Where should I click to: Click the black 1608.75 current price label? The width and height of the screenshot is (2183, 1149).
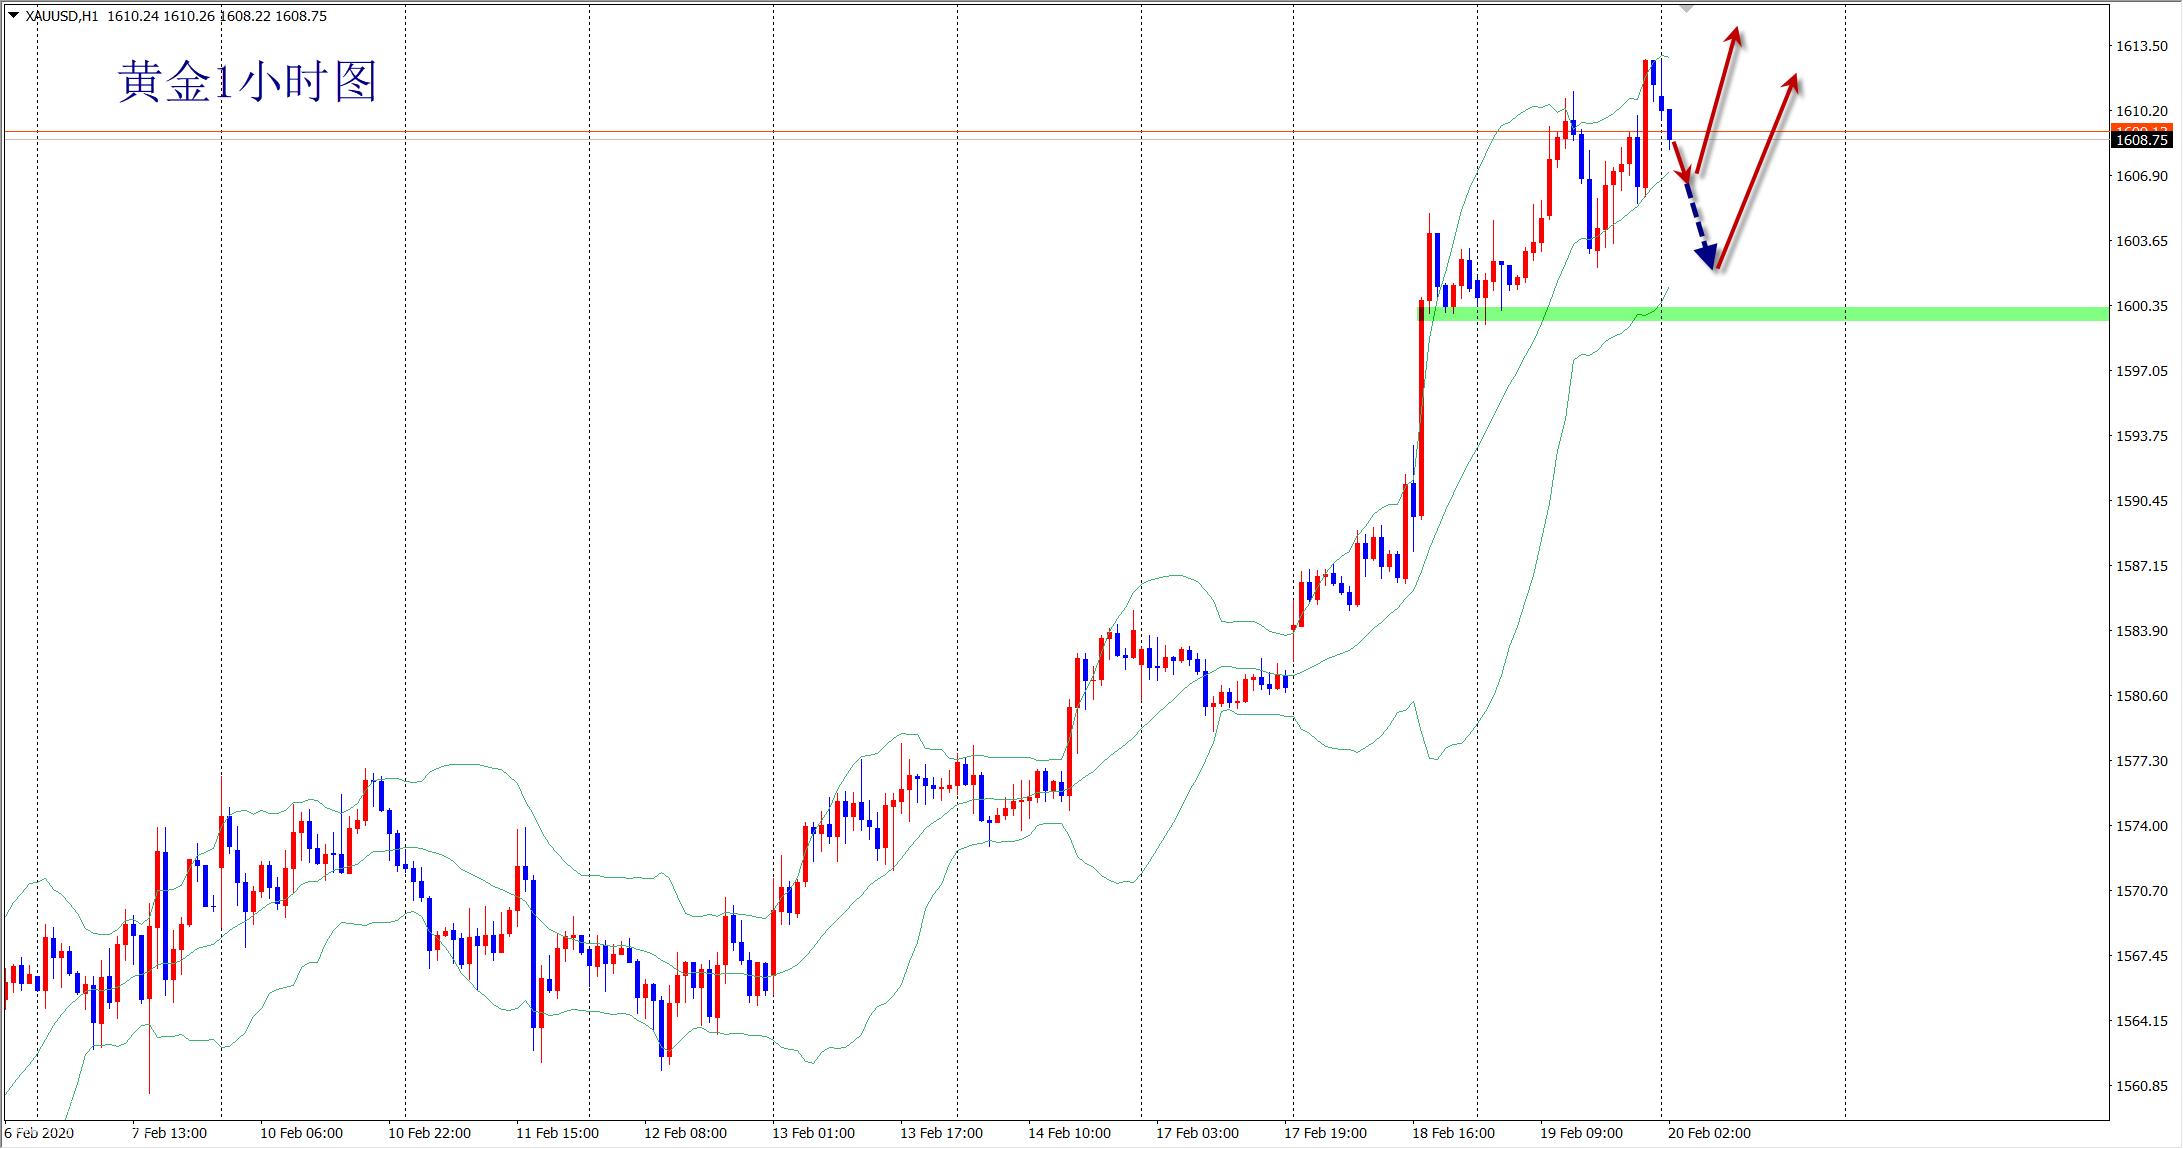pyautogui.click(x=2141, y=141)
